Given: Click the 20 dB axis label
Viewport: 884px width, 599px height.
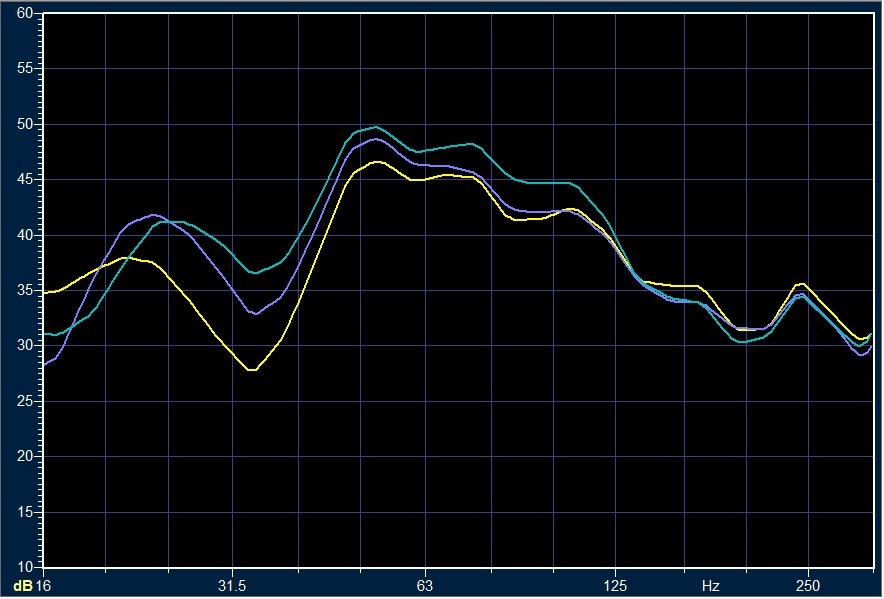Looking at the screenshot, I should click(25, 456).
